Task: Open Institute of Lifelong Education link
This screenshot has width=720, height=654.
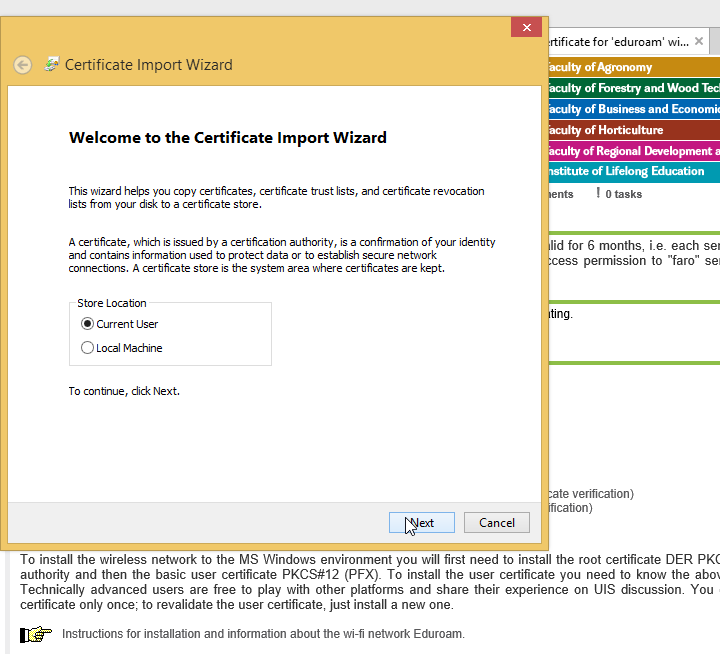Action: click(x=634, y=171)
